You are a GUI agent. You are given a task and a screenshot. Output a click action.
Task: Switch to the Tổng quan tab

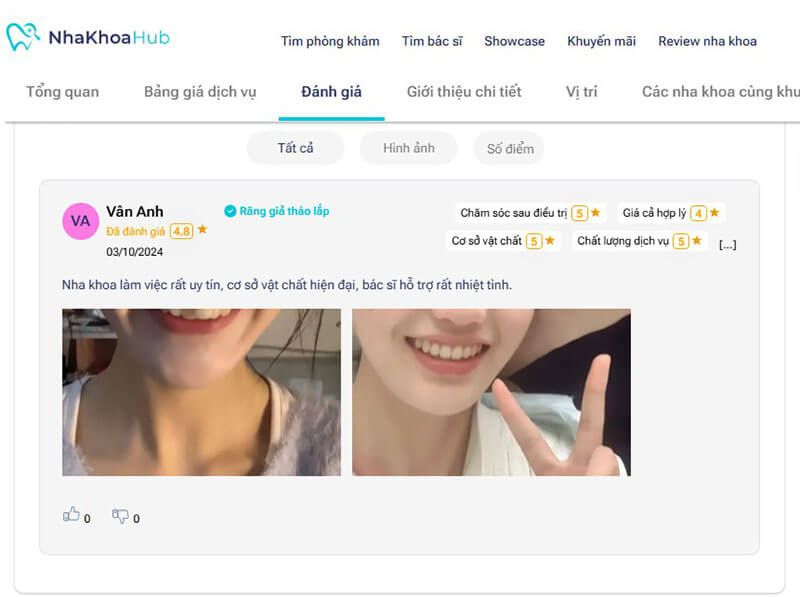tap(63, 92)
